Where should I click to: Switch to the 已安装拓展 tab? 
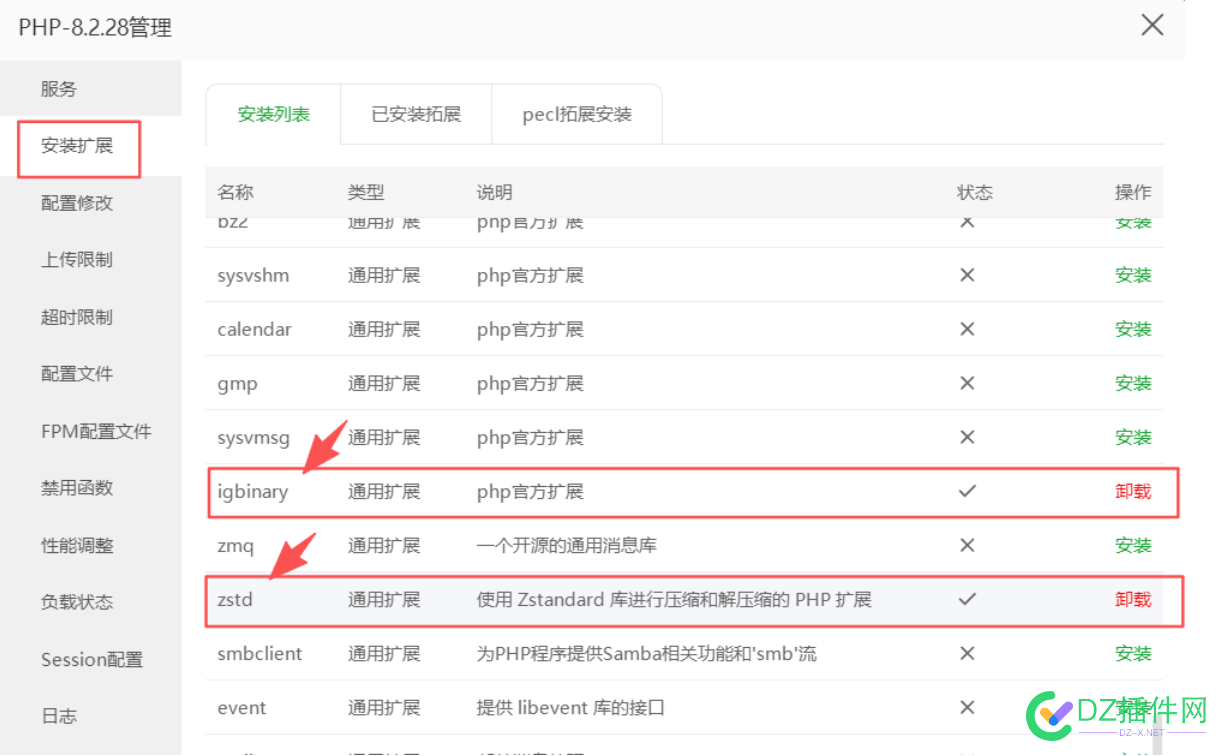tap(416, 114)
